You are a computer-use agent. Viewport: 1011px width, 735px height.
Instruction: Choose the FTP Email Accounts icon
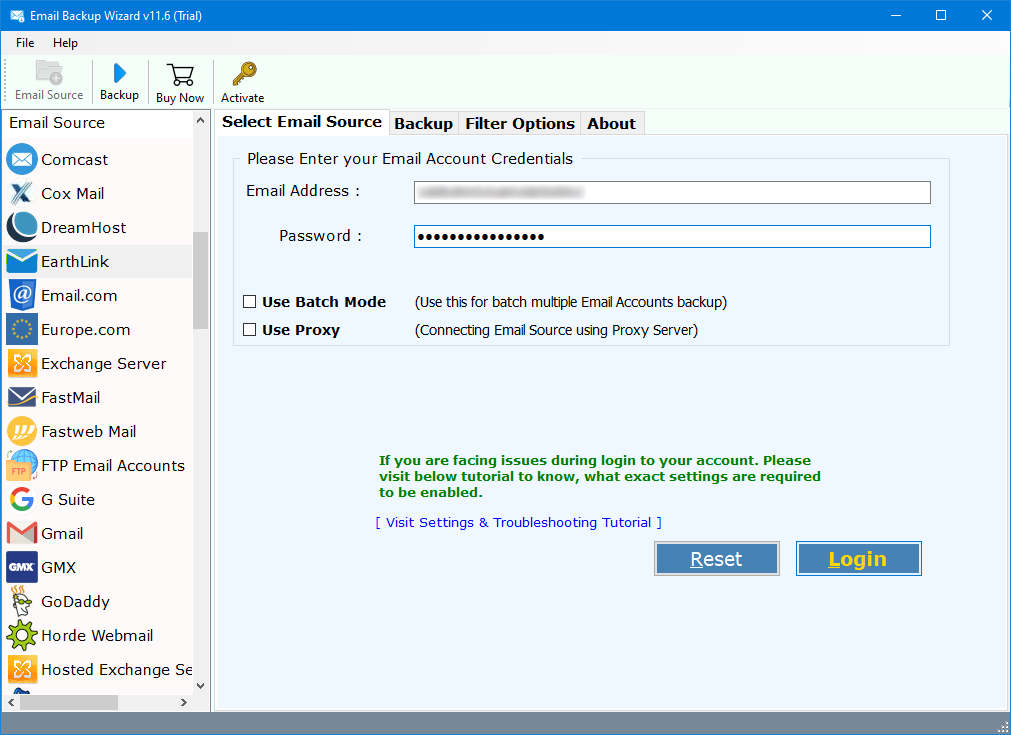22,466
